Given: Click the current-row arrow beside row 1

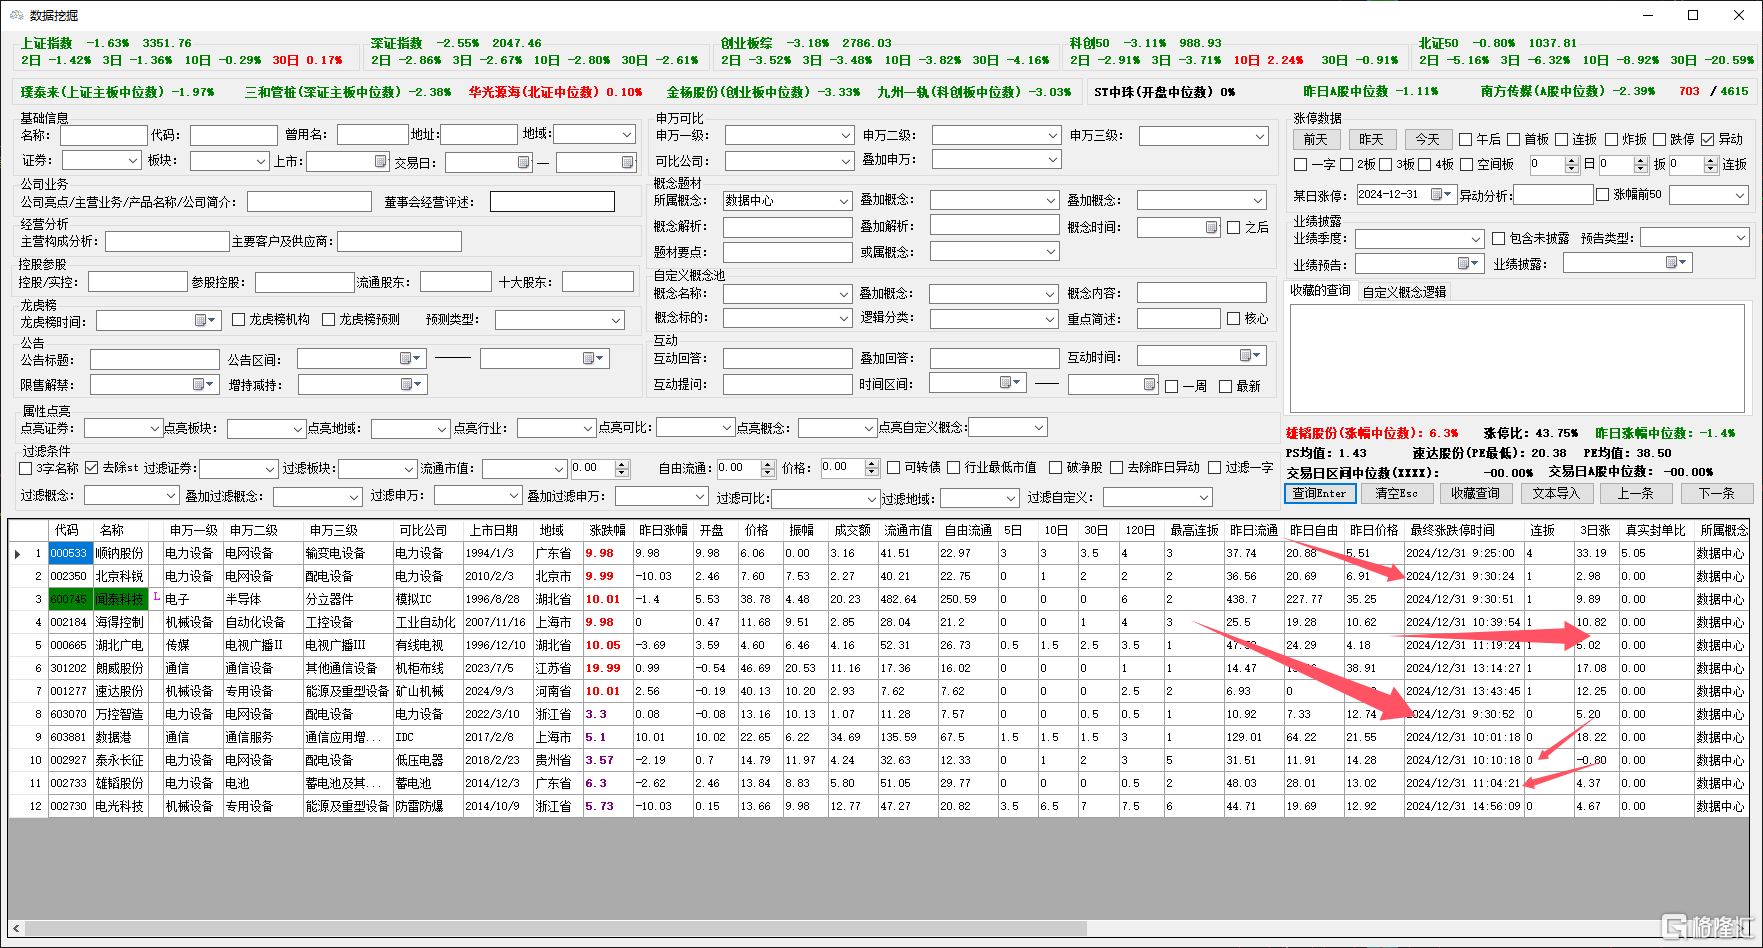Looking at the screenshot, I should pyautogui.click(x=17, y=553).
